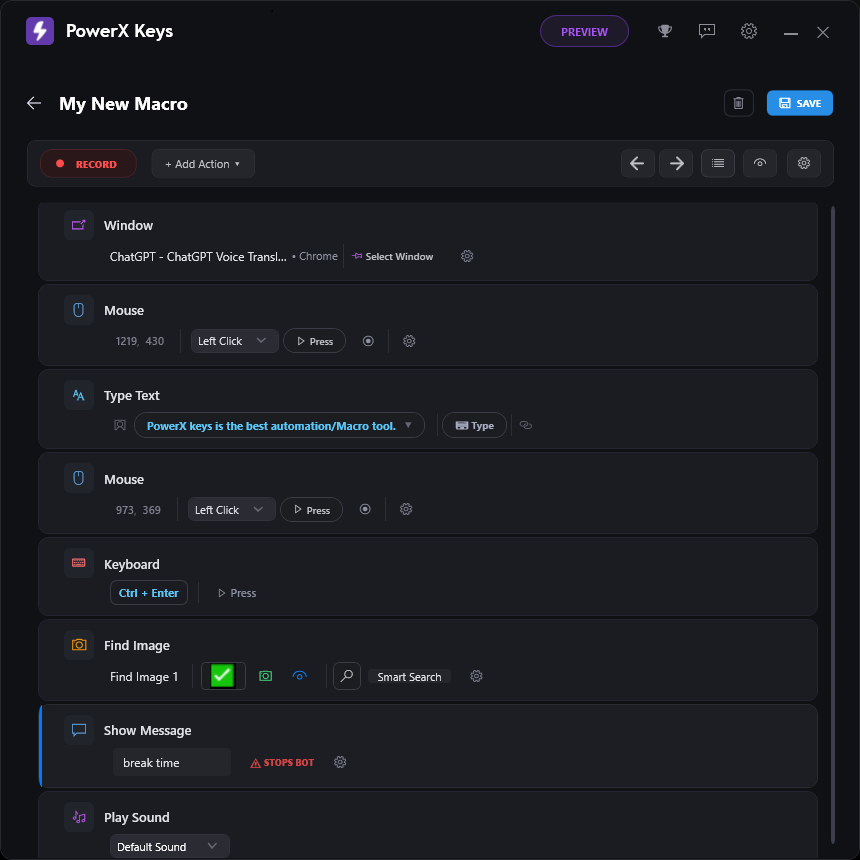Click the SAVE button

pos(799,103)
